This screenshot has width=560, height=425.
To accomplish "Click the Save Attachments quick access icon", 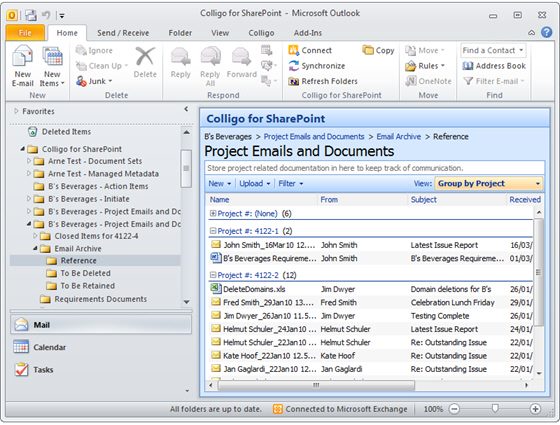I will (x=31, y=15).
